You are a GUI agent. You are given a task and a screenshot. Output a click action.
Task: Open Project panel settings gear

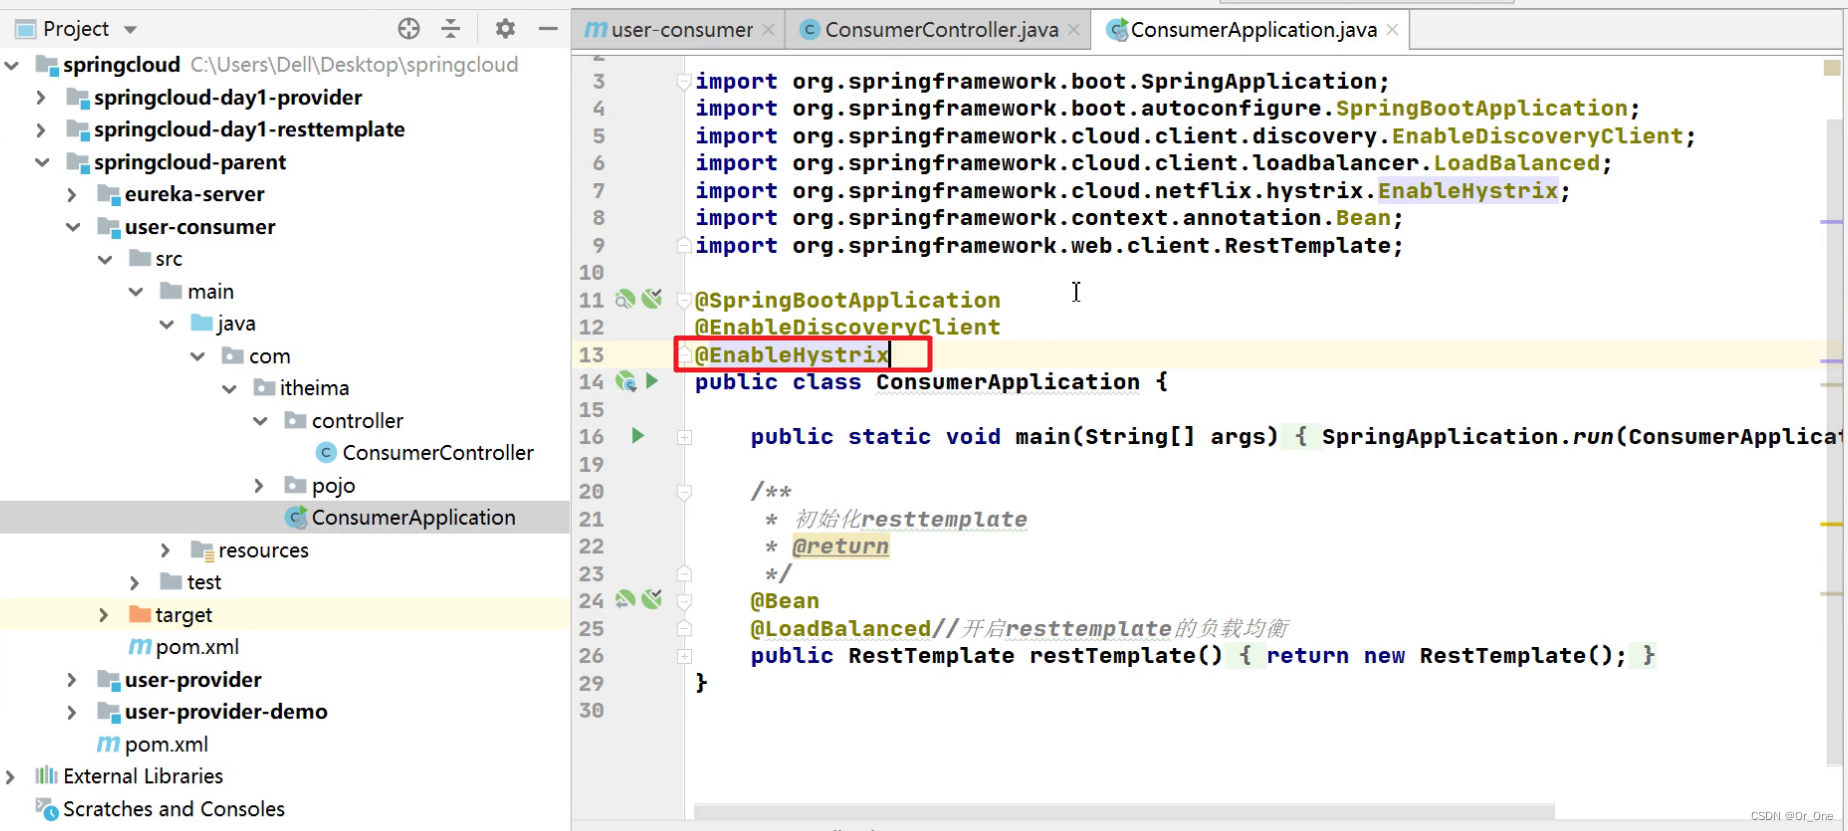click(x=505, y=29)
